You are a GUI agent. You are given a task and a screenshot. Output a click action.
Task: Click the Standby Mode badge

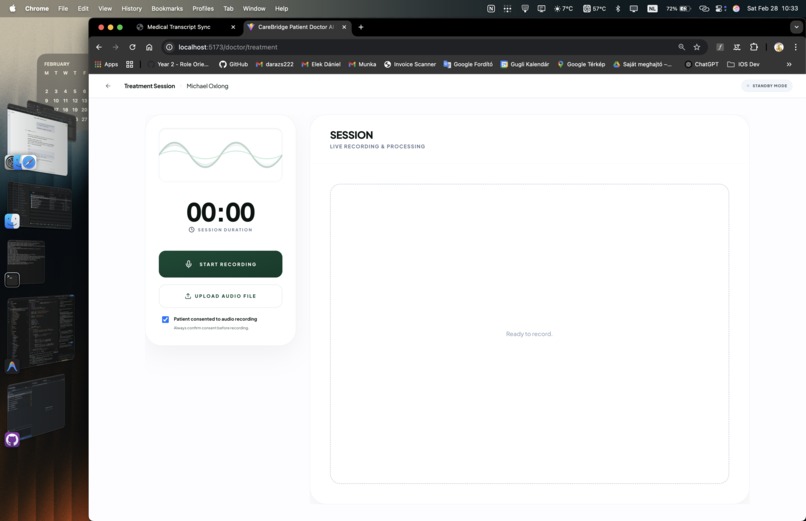[x=767, y=86]
